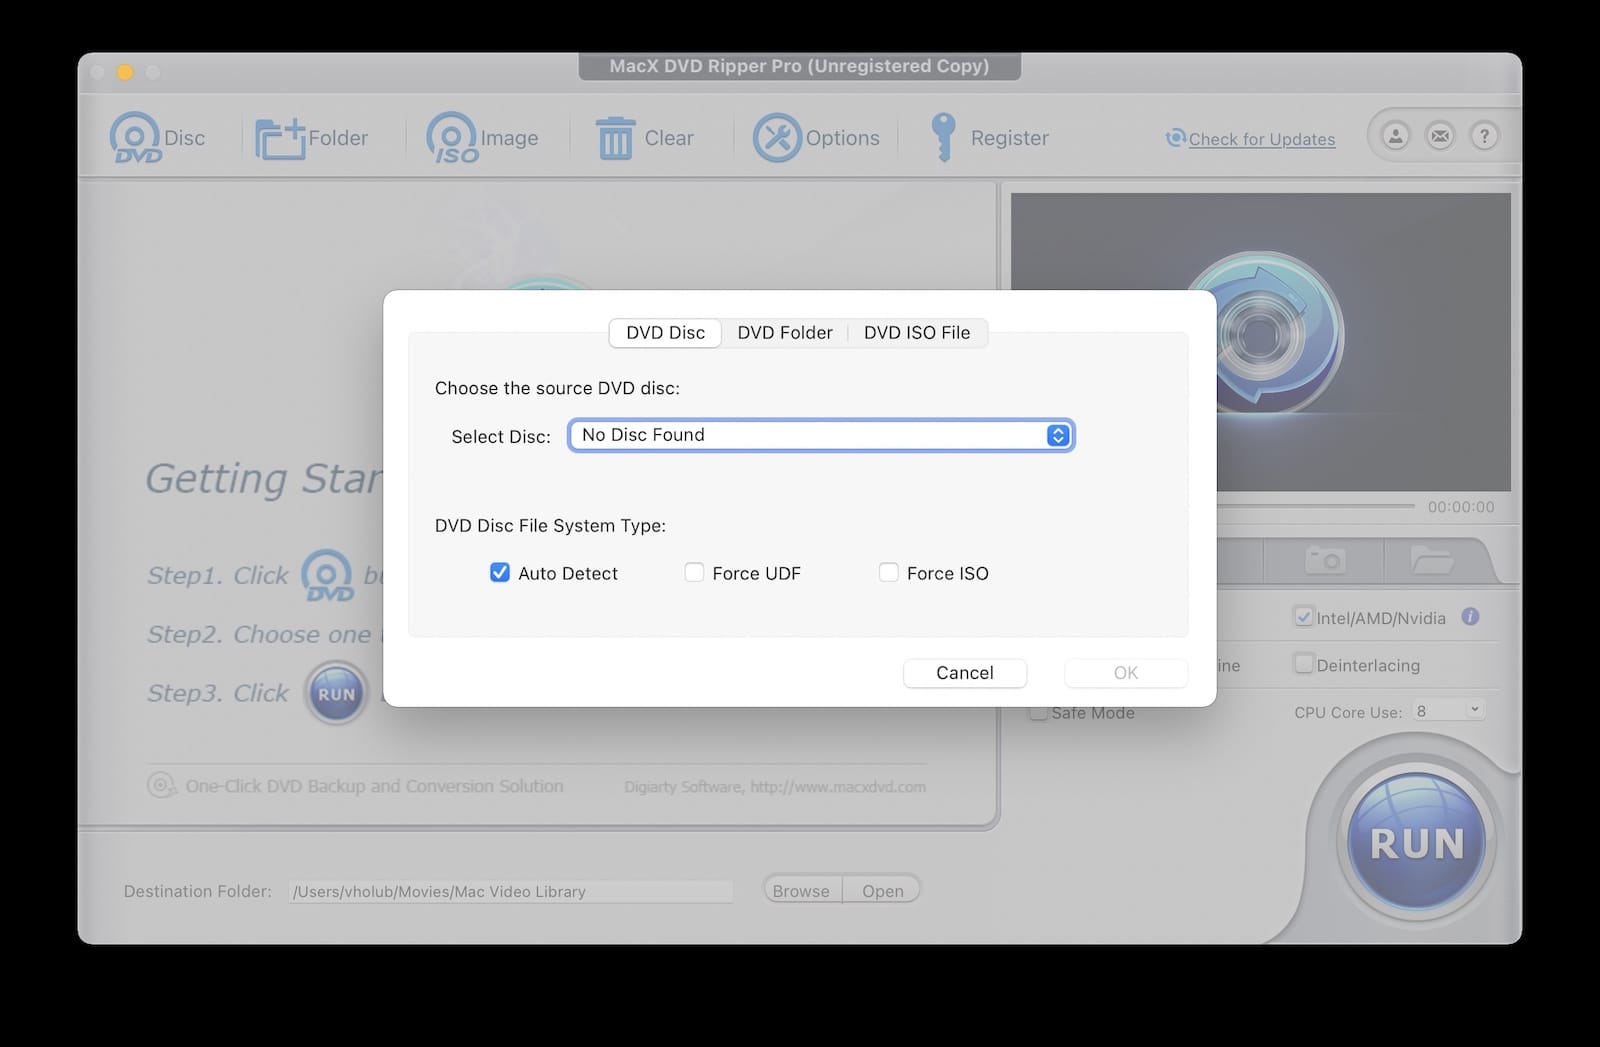The image size is (1600, 1047).
Task: Toggle the Safe Mode checkbox
Action: coord(1039,712)
